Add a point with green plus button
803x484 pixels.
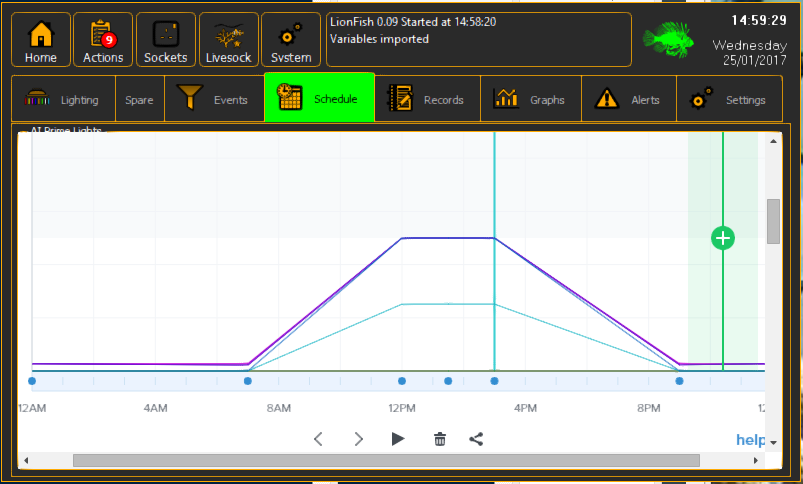(x=723, y=238)
